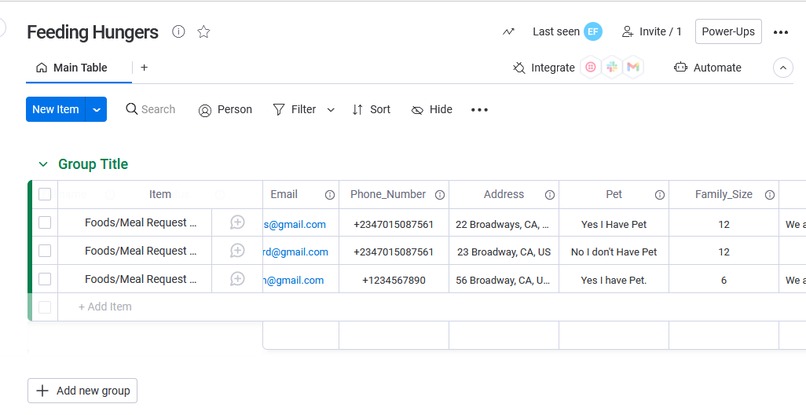Screen dimensions: 806x415
Task: Star the Feeding Hungers board as favorite
Action: pos(204,32)
